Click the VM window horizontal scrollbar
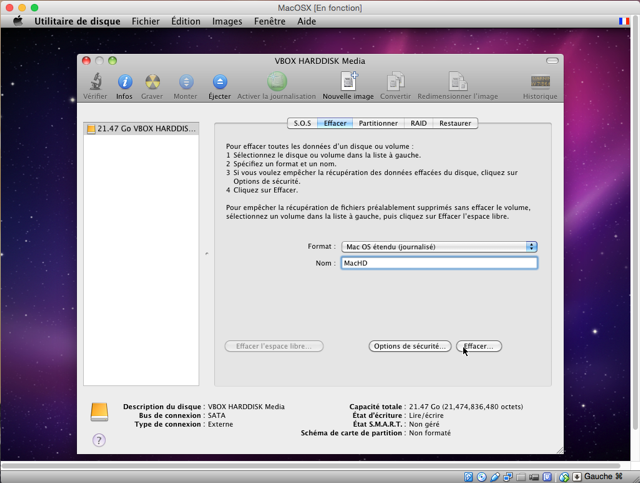The image size is (640, 483). (x=311, y=465)
